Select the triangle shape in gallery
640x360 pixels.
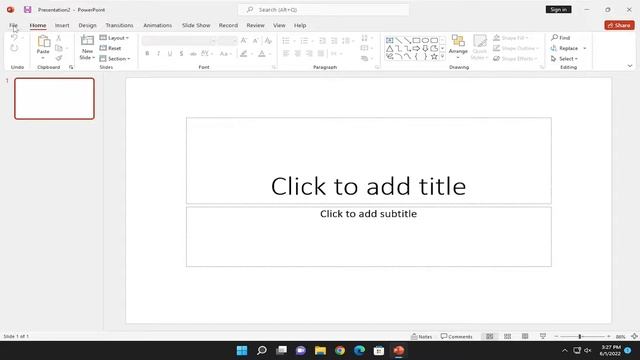point(390,49)
